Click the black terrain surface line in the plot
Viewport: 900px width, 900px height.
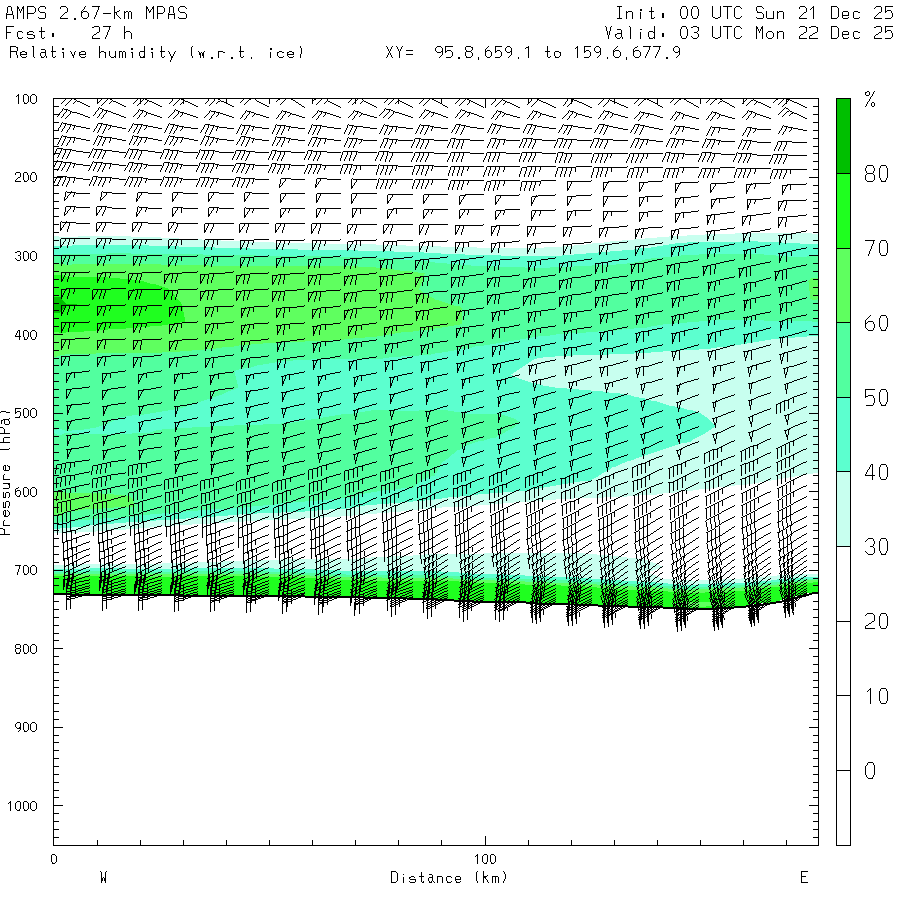[x=436, y=599]
